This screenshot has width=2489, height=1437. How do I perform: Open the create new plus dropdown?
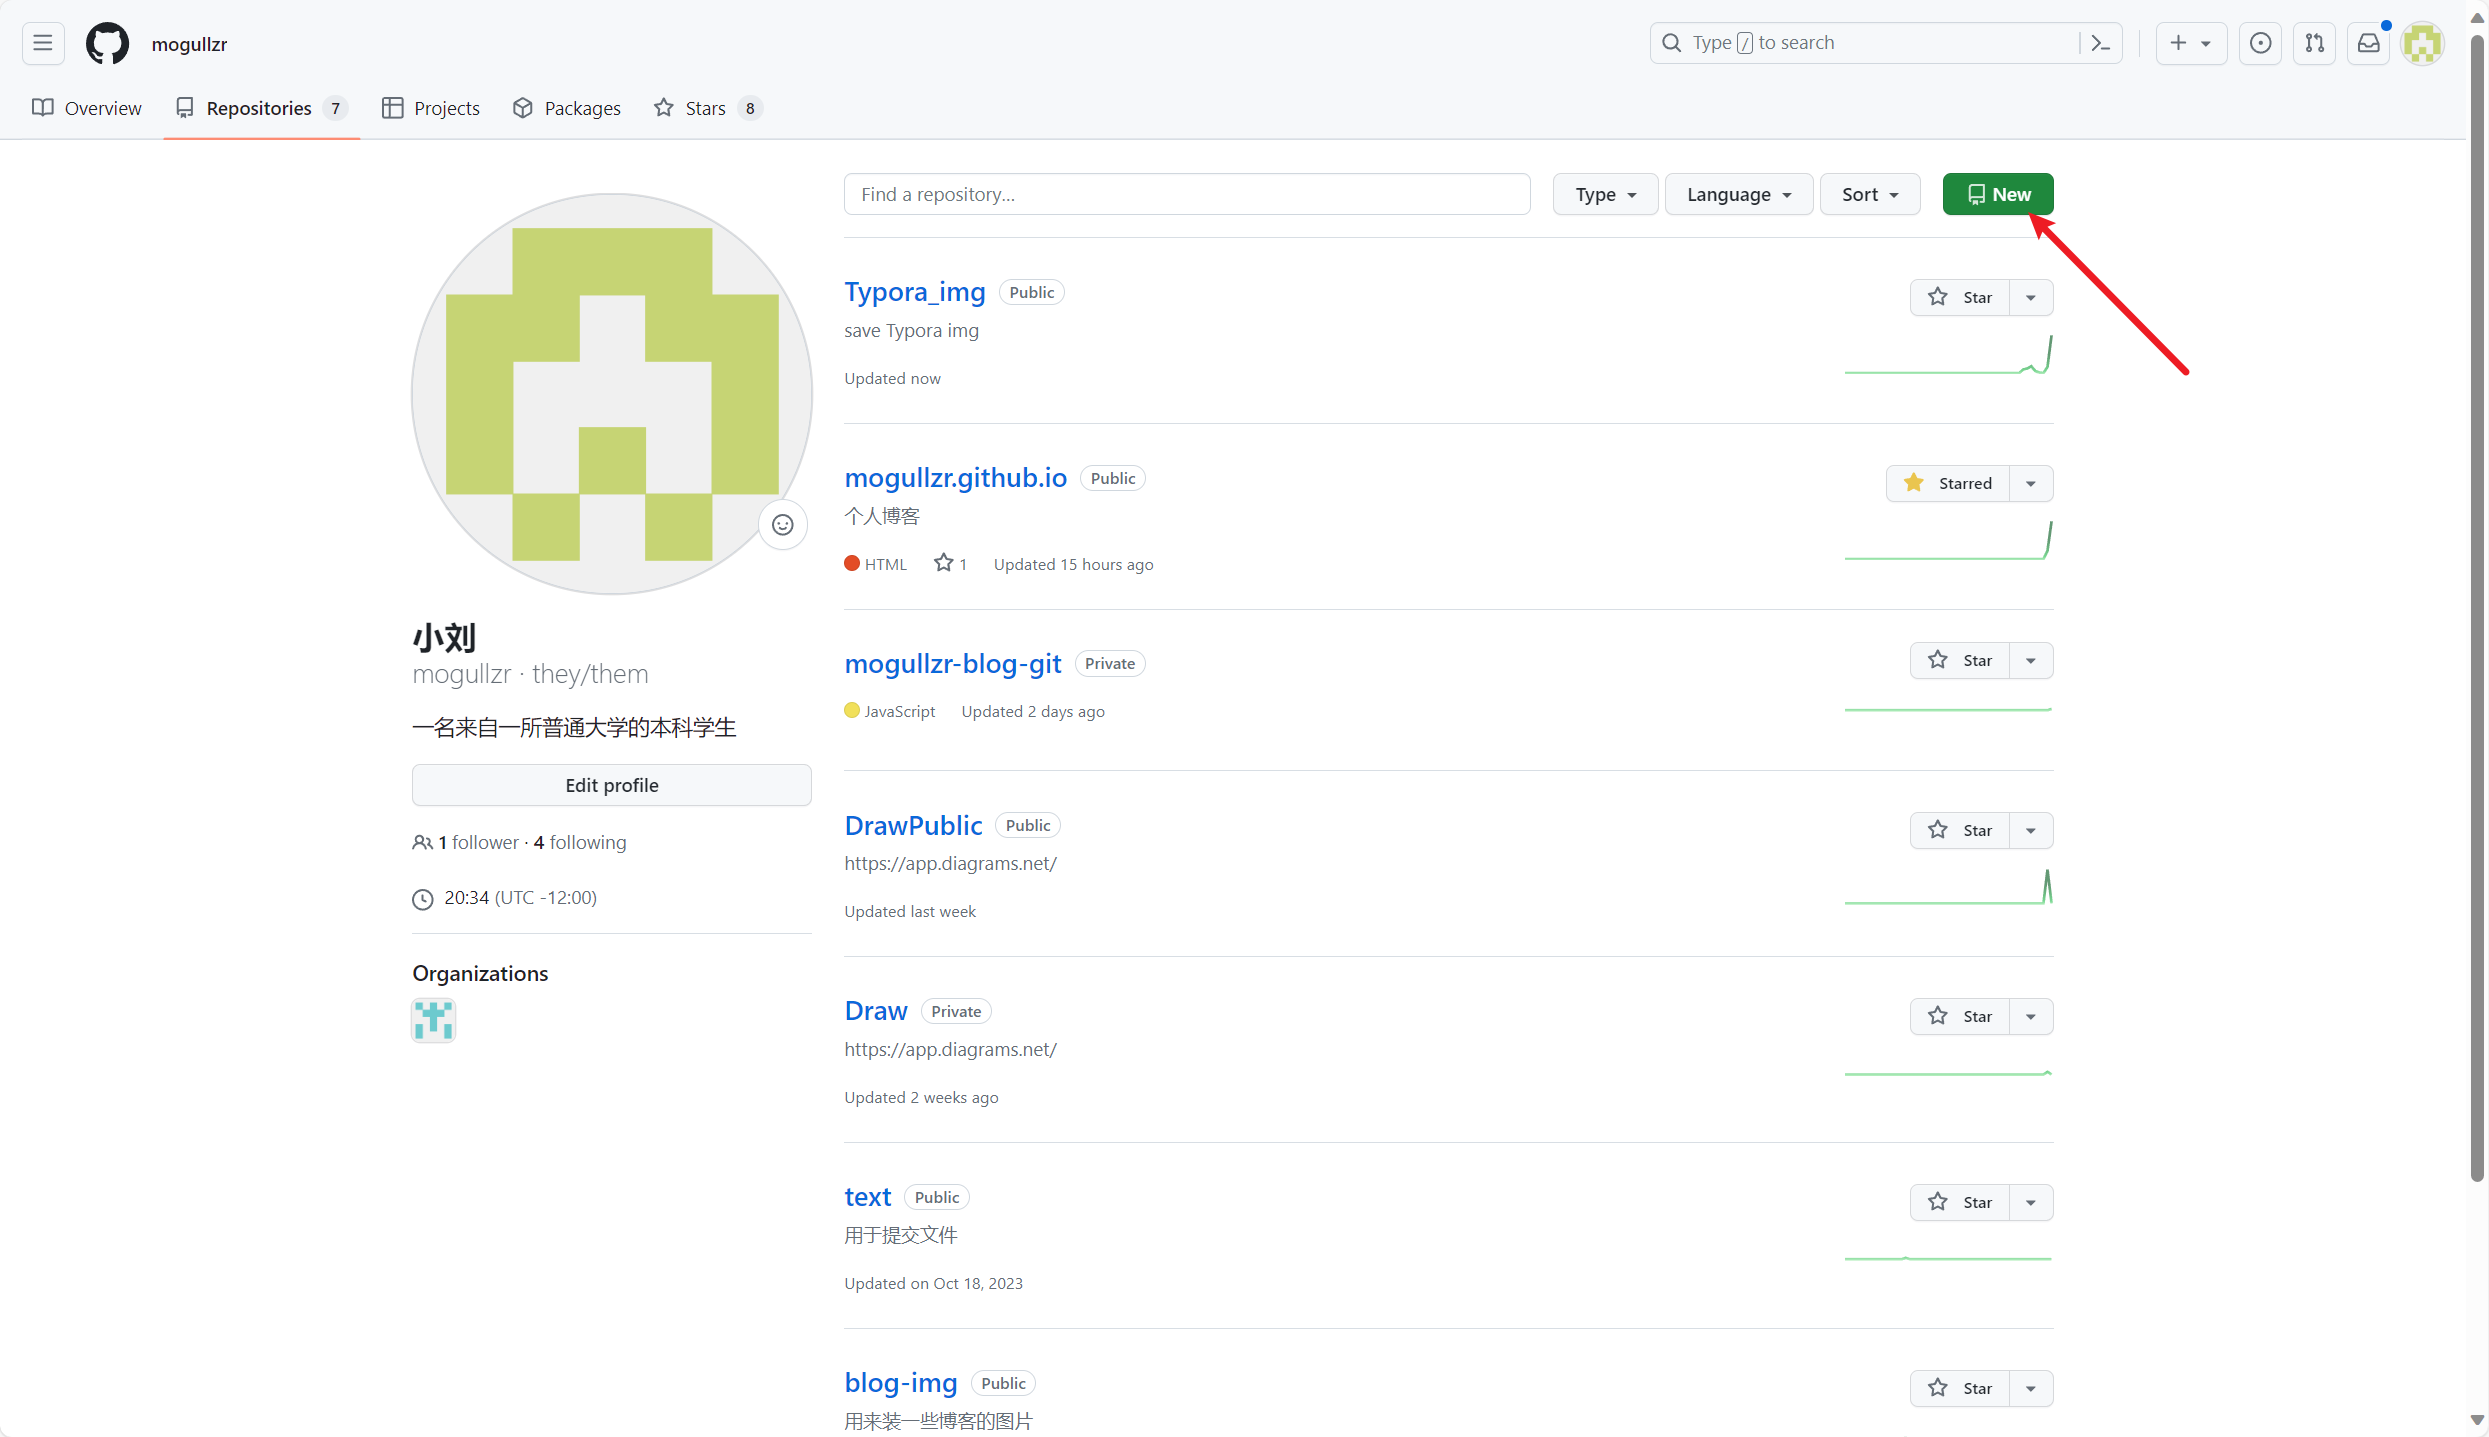click(x=2190, y=43)
